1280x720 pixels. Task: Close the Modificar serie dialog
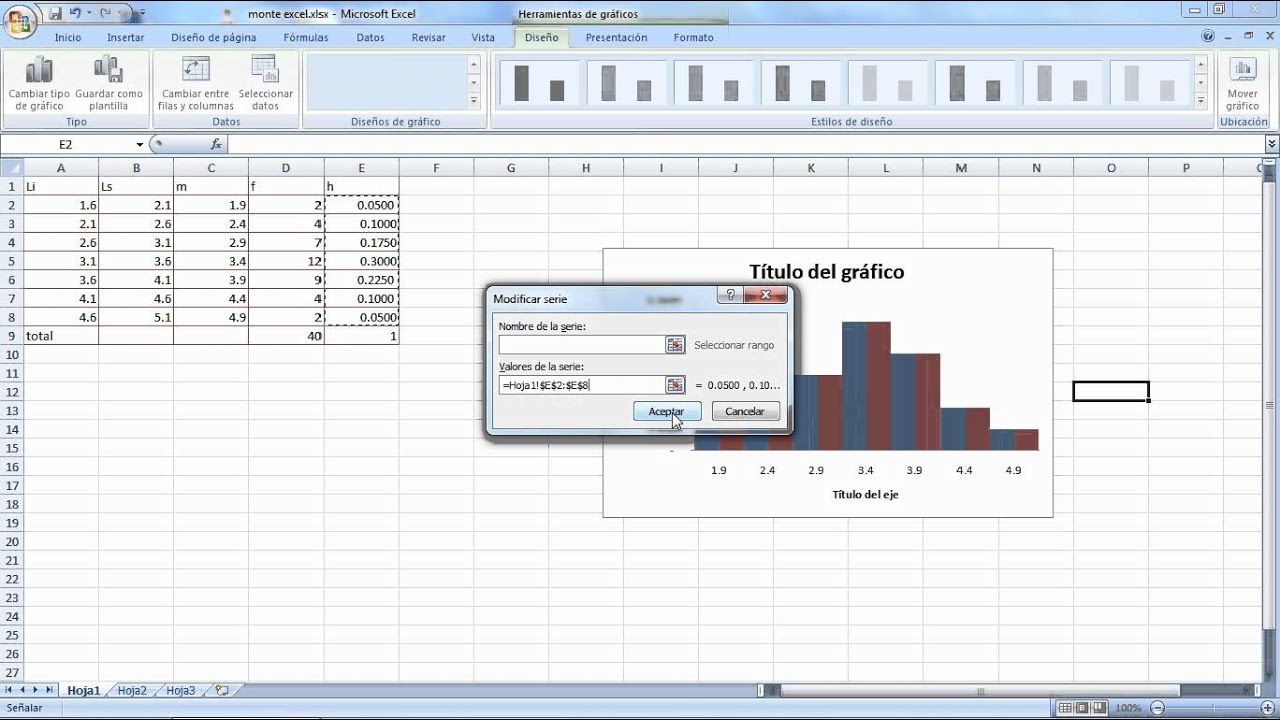(x=765, y=295)
